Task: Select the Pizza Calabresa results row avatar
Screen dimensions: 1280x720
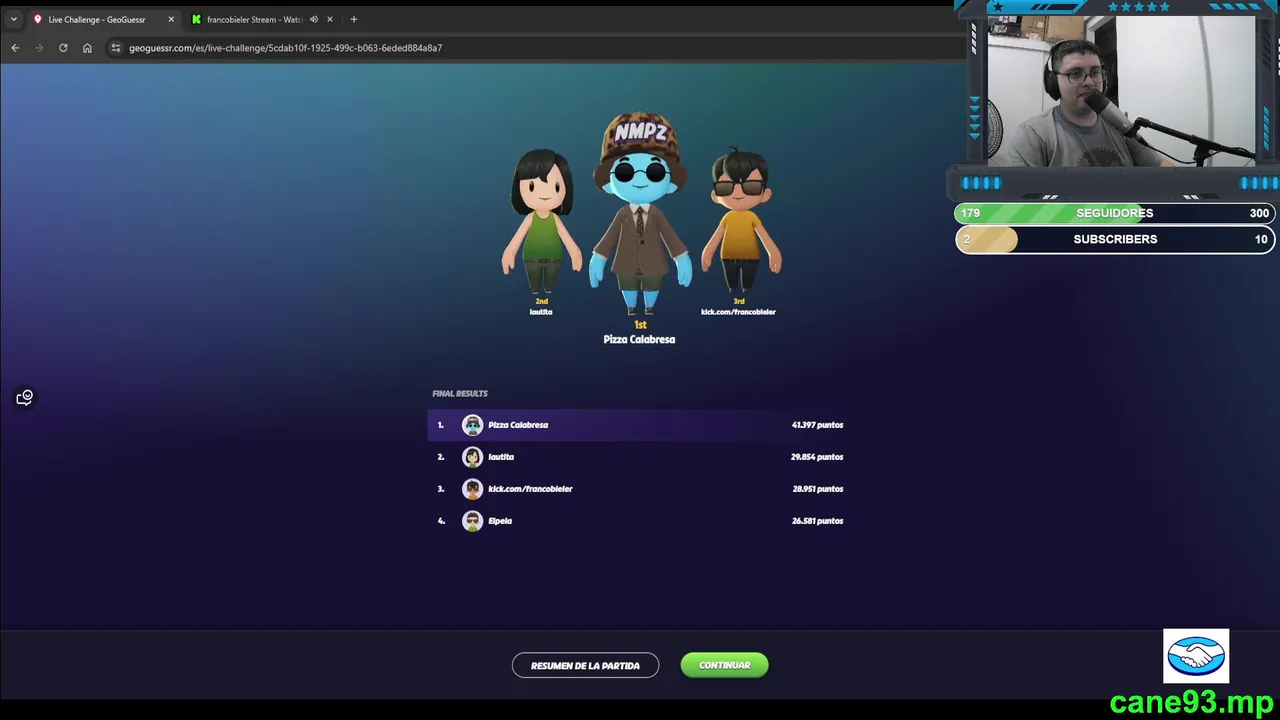Action: pos(472,425)
